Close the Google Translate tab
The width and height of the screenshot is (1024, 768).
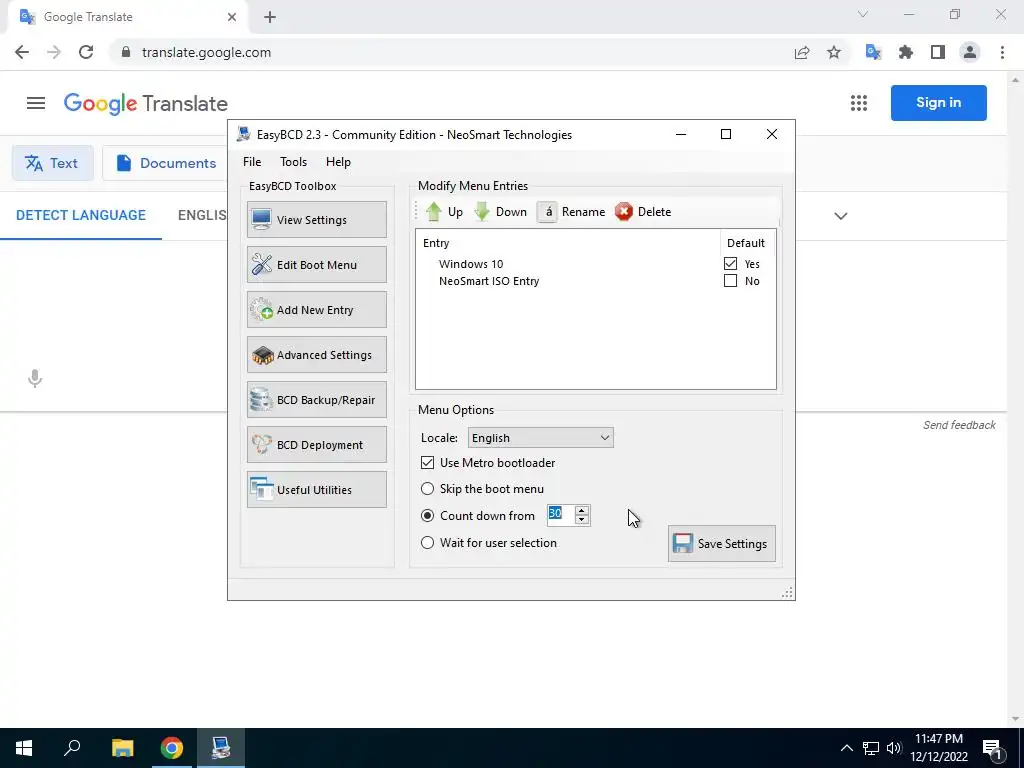click(x=232, y=18)
